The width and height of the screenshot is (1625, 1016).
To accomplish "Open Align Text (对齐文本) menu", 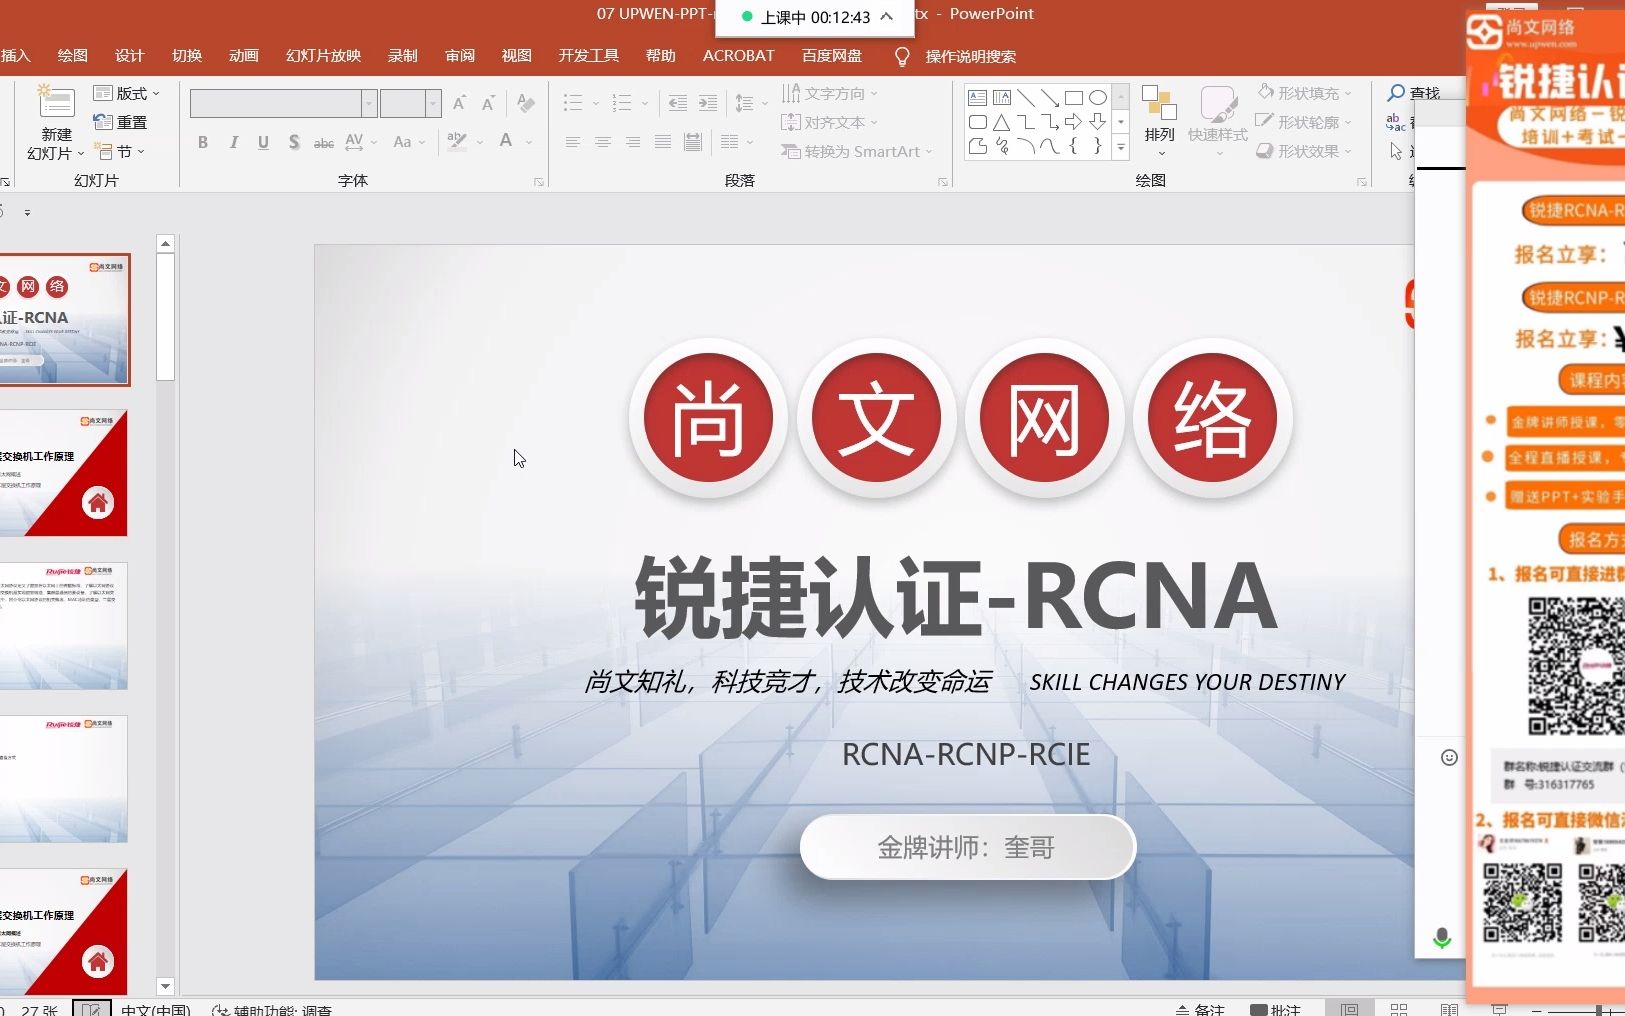I will (829, 122).
